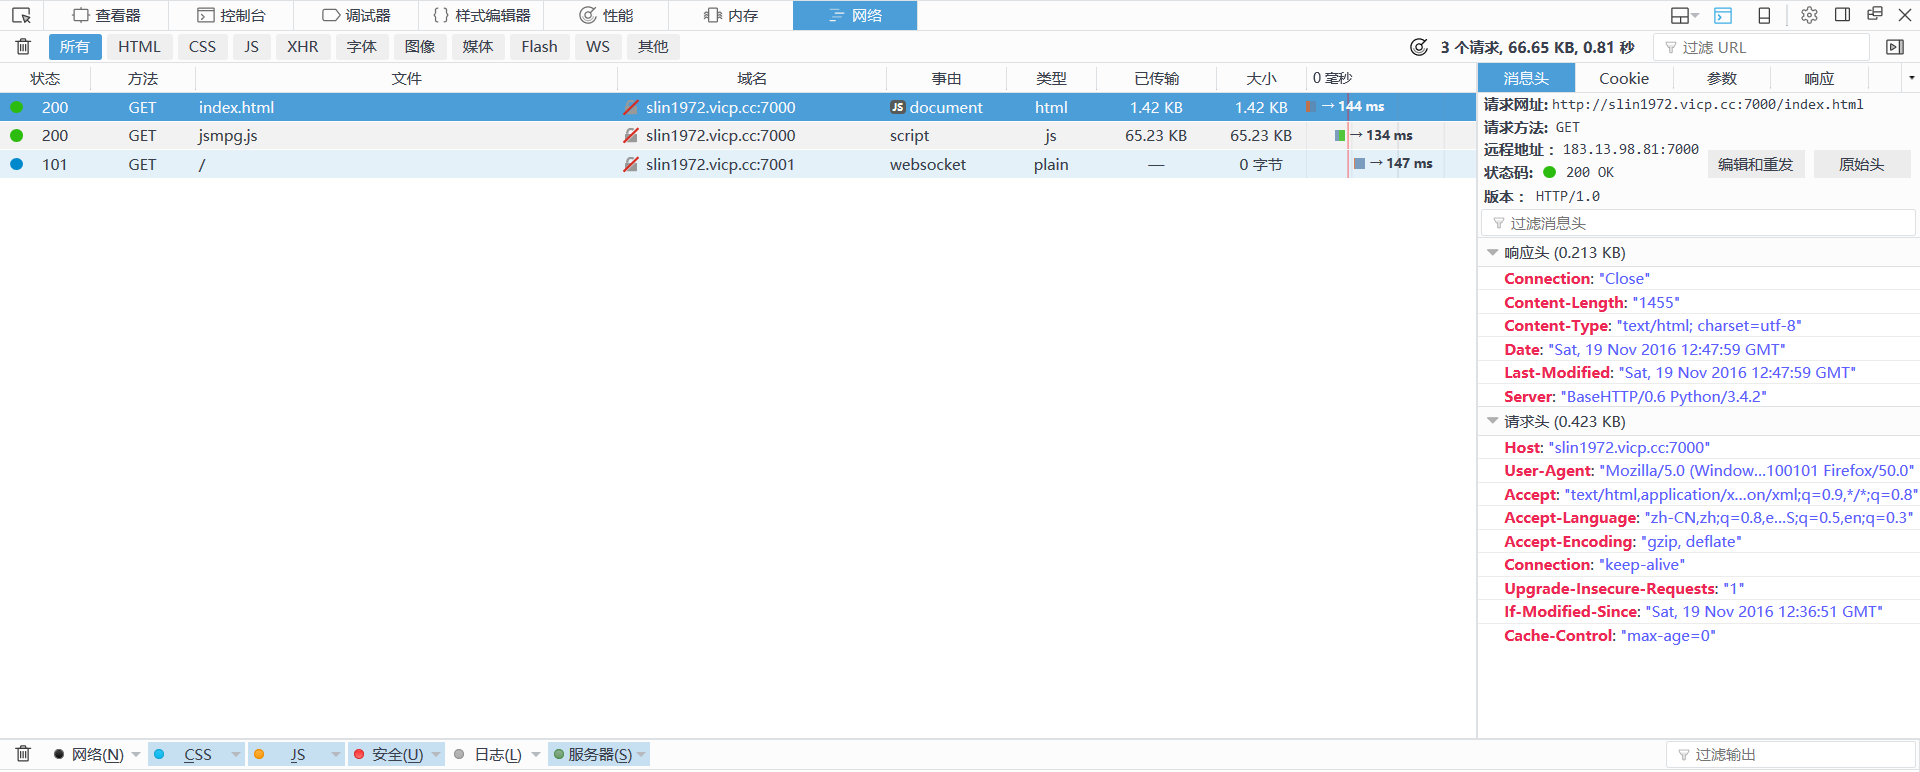Screen dimensions: 1920x772
Task: Click insecure lock icon for jsmpg.js row
Action: click(x=631, y=135)
